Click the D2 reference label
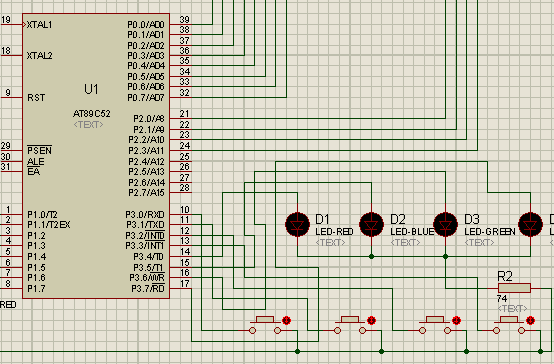The width and height of the screenshot is (554, 364). (x=398, y=219)
